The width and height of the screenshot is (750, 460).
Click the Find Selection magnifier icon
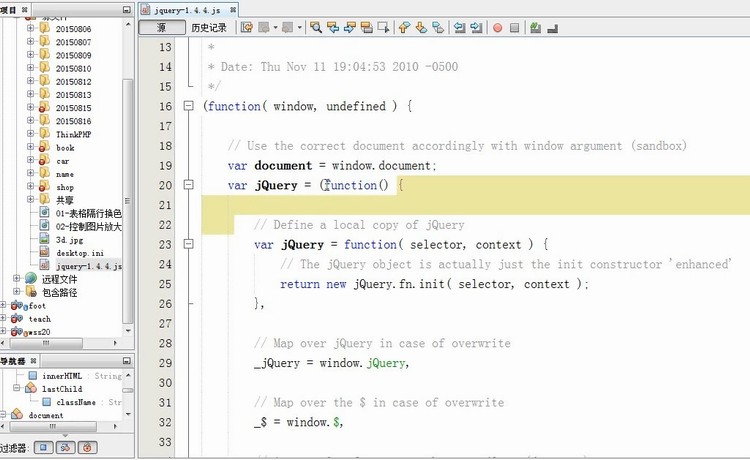point(316,28)
